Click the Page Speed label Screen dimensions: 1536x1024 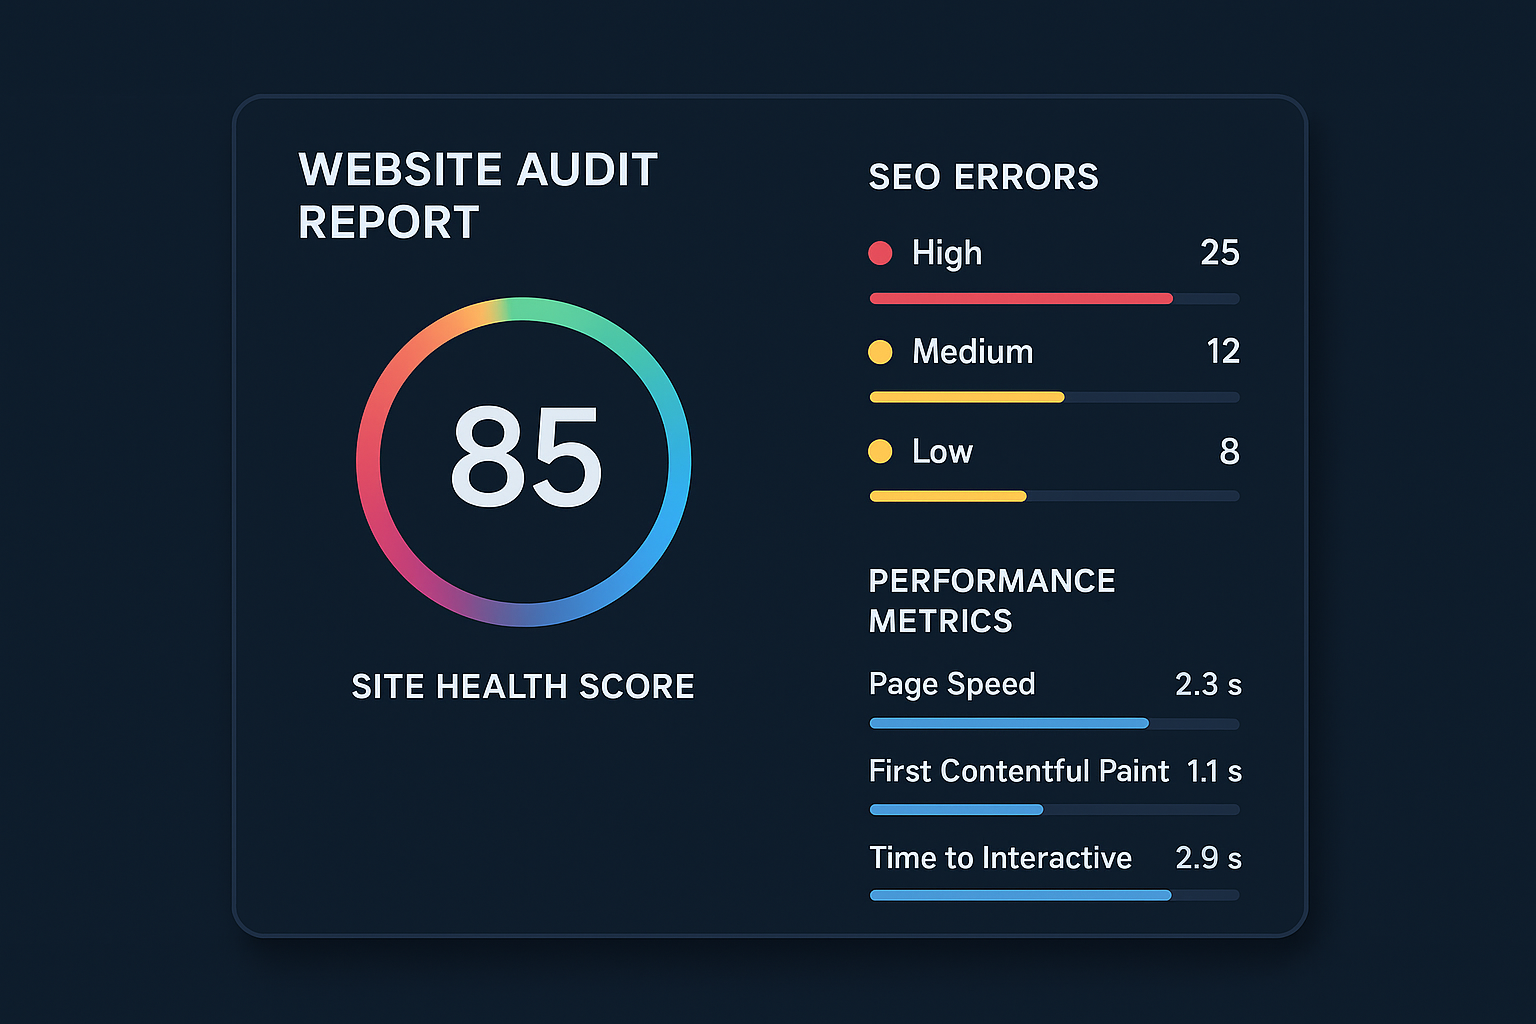click(x=952, y=685)
